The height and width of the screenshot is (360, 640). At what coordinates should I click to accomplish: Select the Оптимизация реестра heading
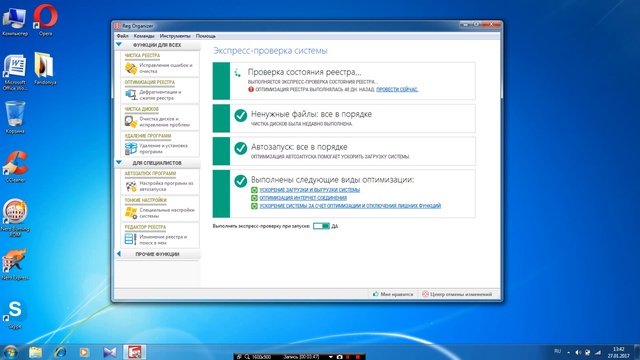(149, 82)
